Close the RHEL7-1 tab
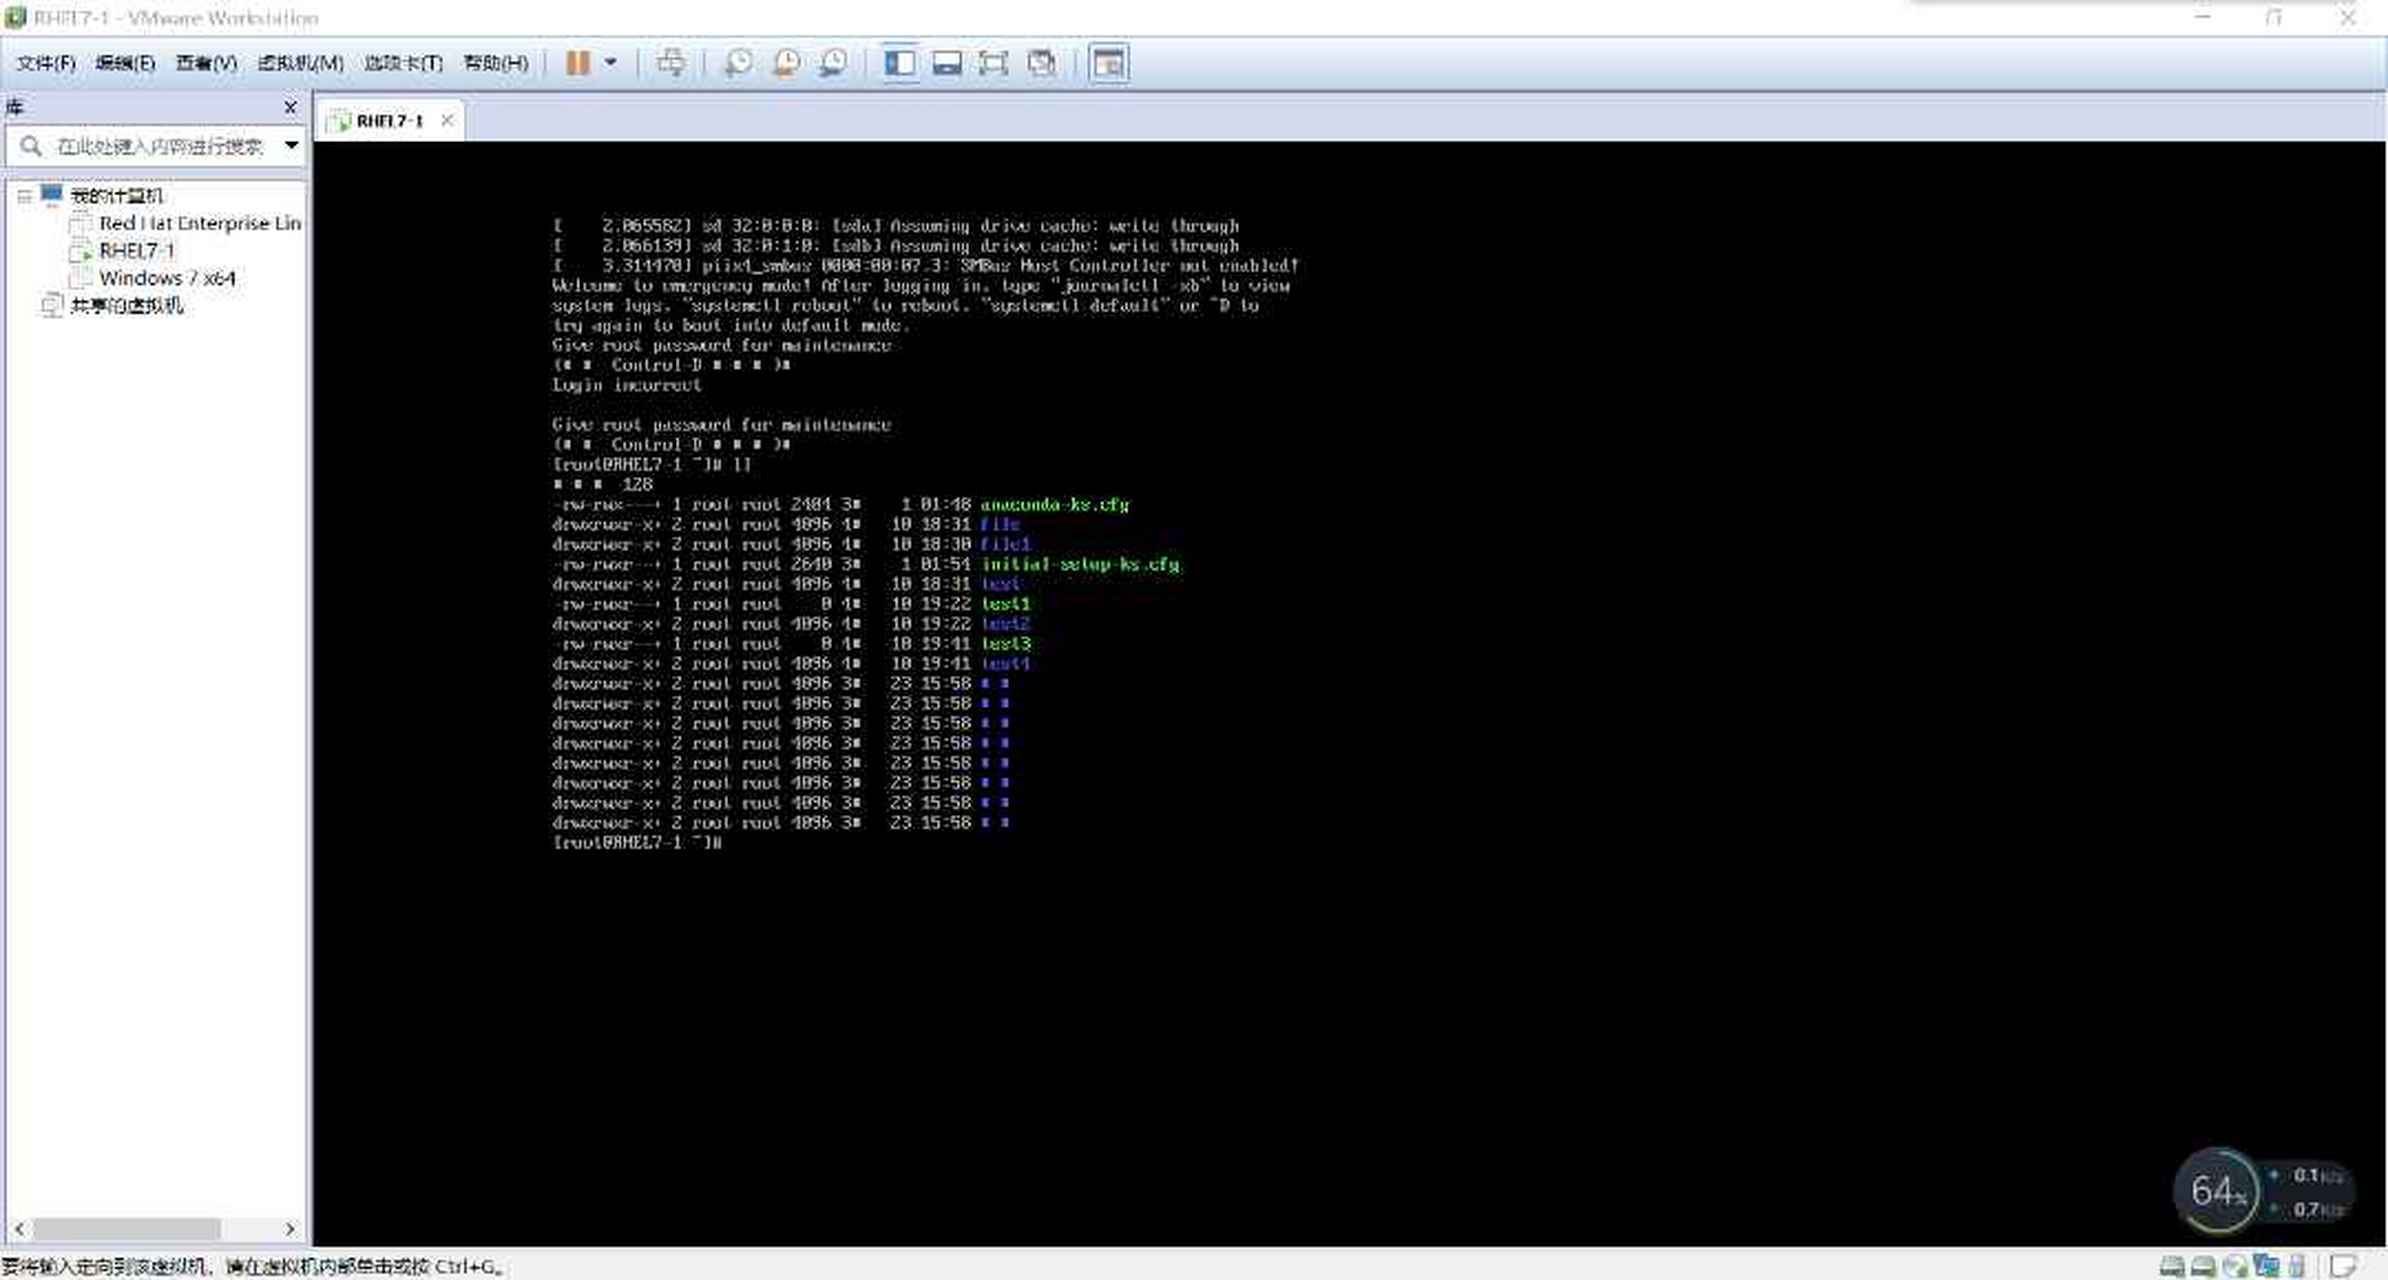This screenshot has height=1280, width=2388. (447, 120)
